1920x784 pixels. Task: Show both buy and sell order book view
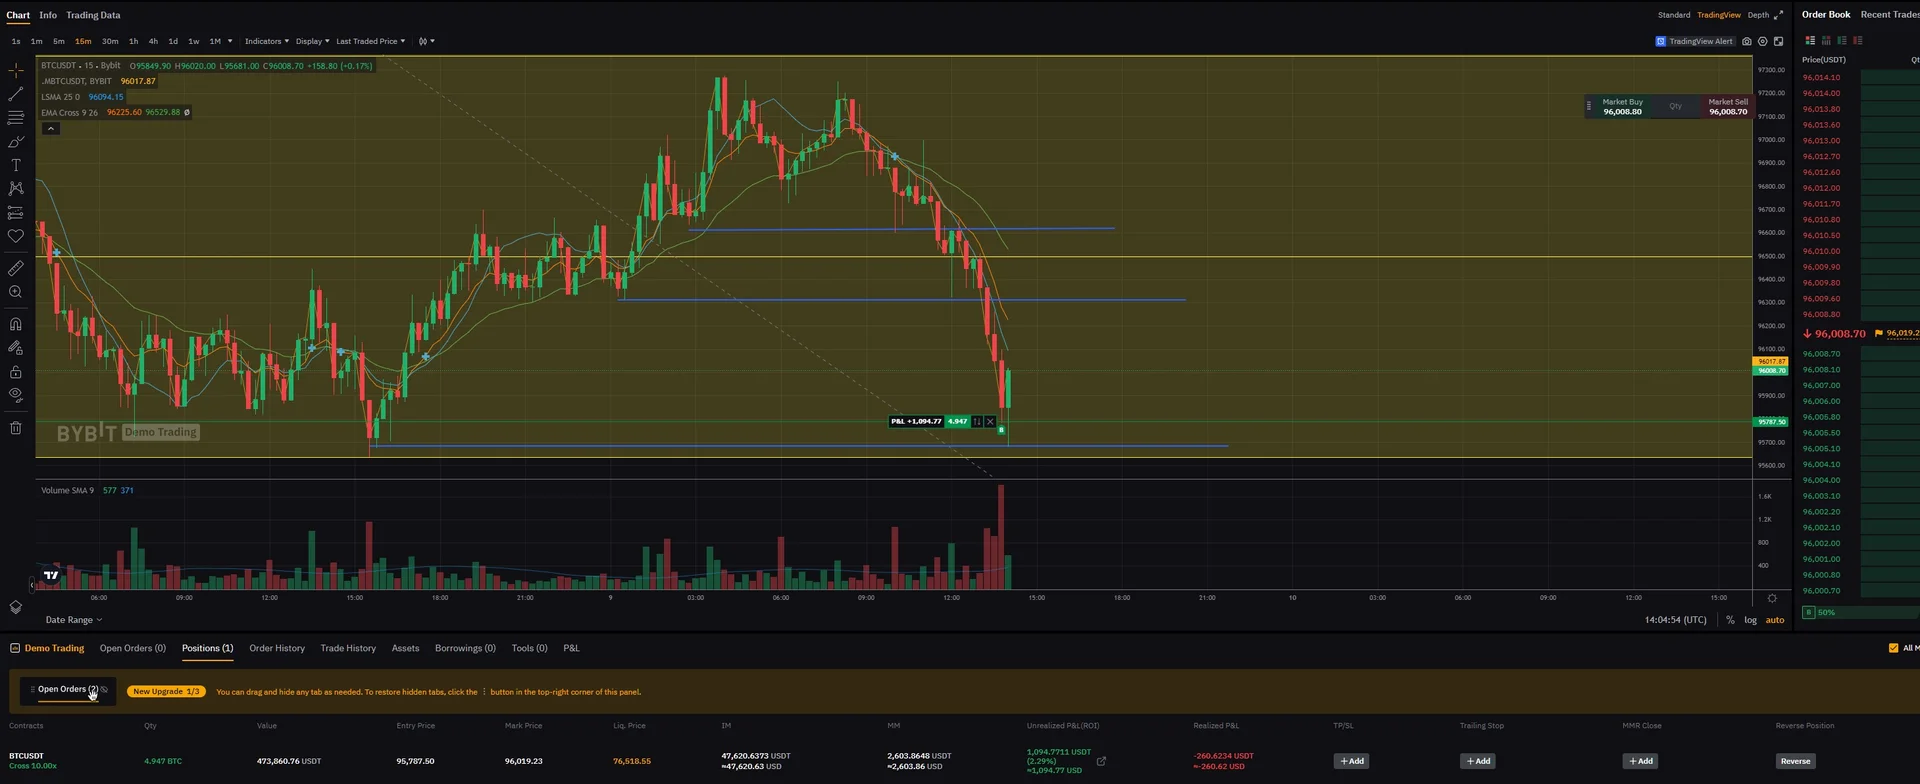click(1810, 41)
